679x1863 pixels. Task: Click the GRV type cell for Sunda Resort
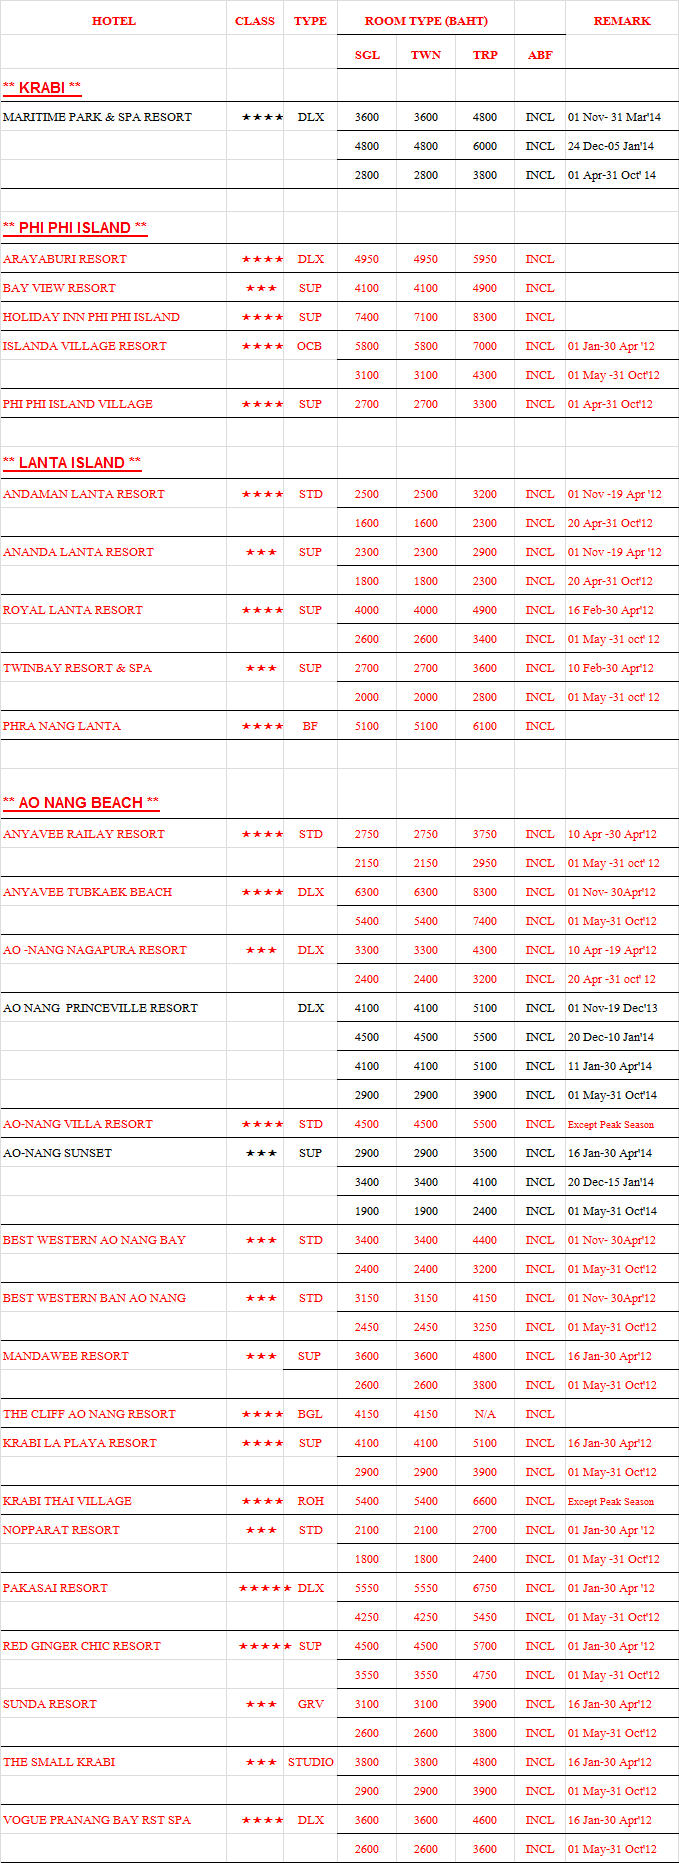(311, 1704)
